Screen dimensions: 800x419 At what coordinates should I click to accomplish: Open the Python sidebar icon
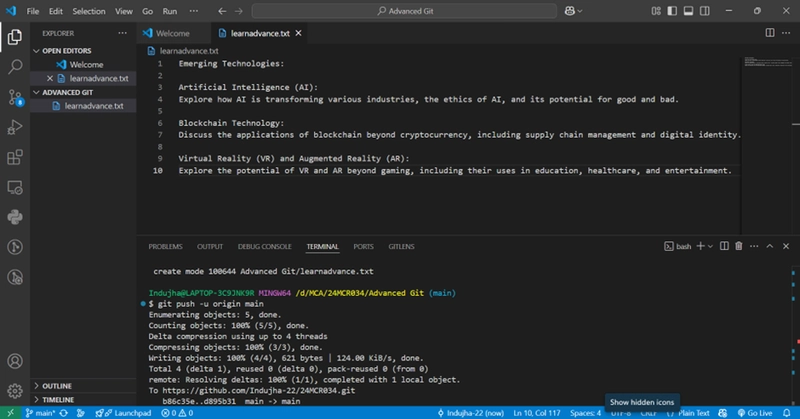point(15,217)
